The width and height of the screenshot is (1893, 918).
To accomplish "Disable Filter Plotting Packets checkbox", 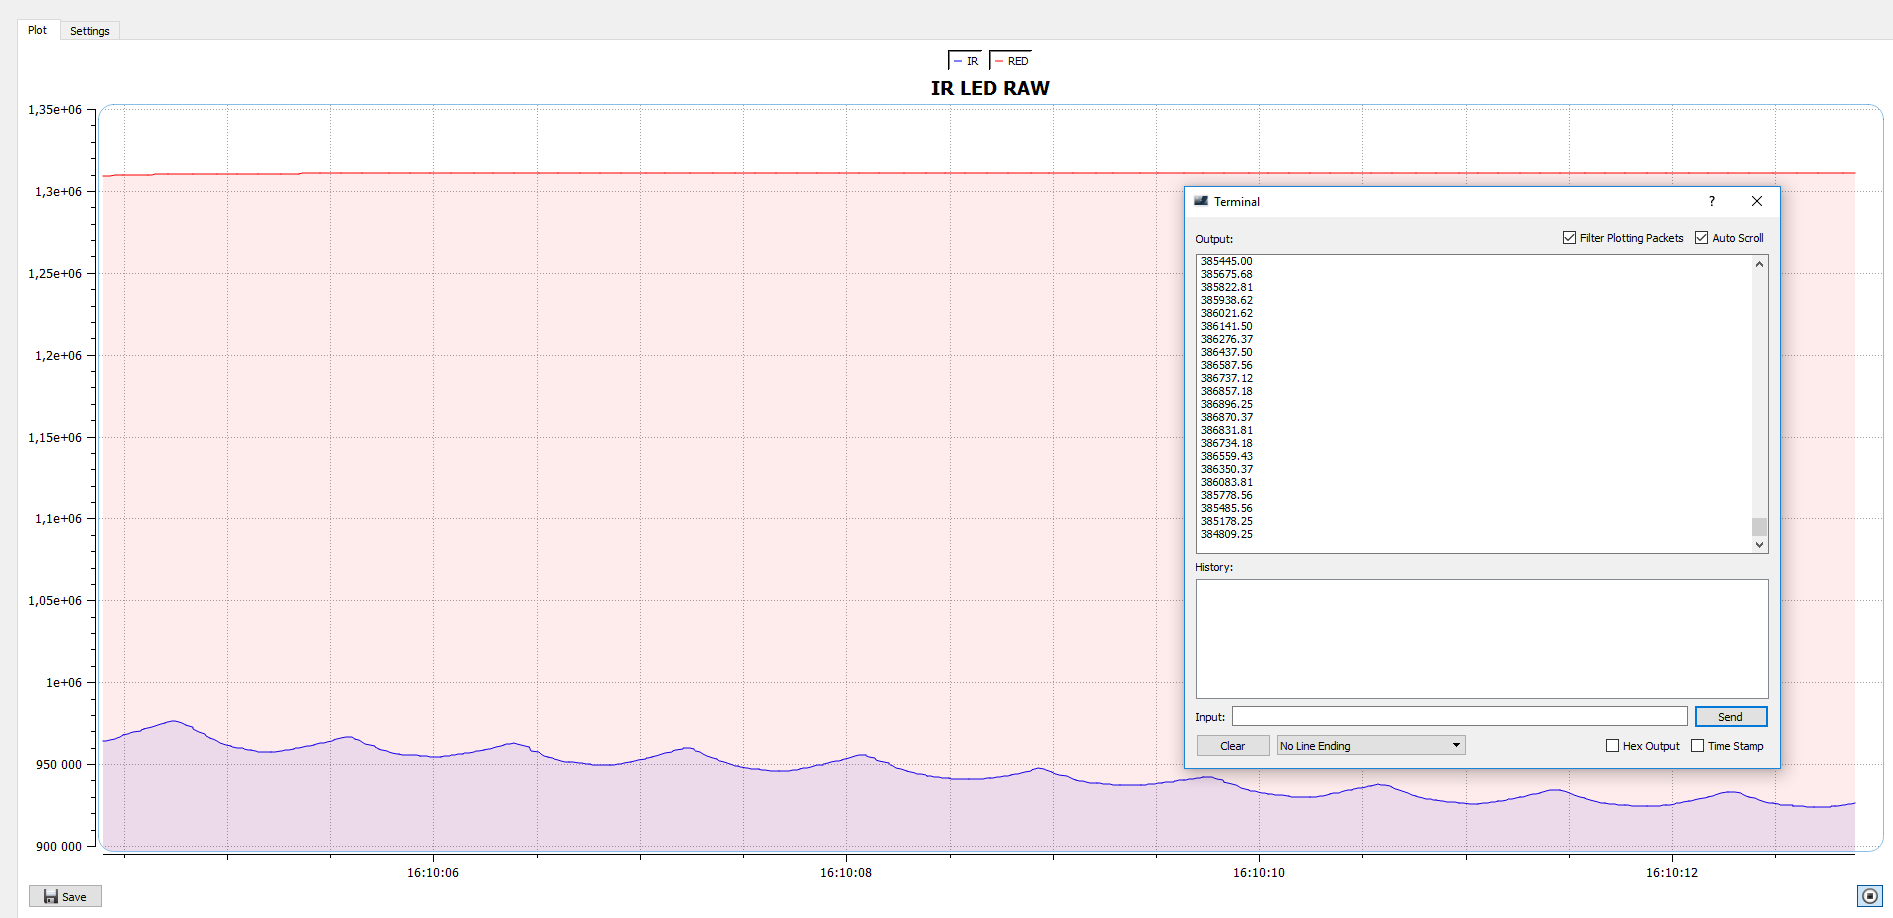I will tap(1570, 238).
